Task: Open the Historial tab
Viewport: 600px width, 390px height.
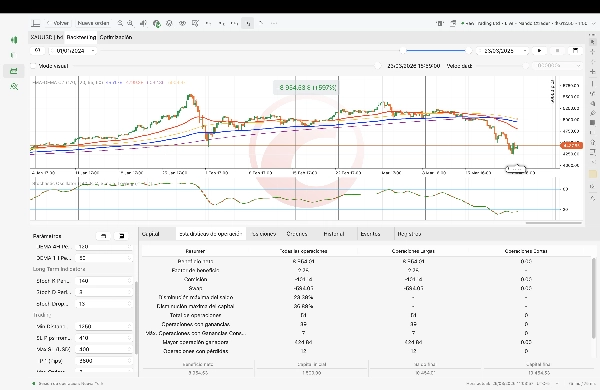Action: (x=334, y=234)
